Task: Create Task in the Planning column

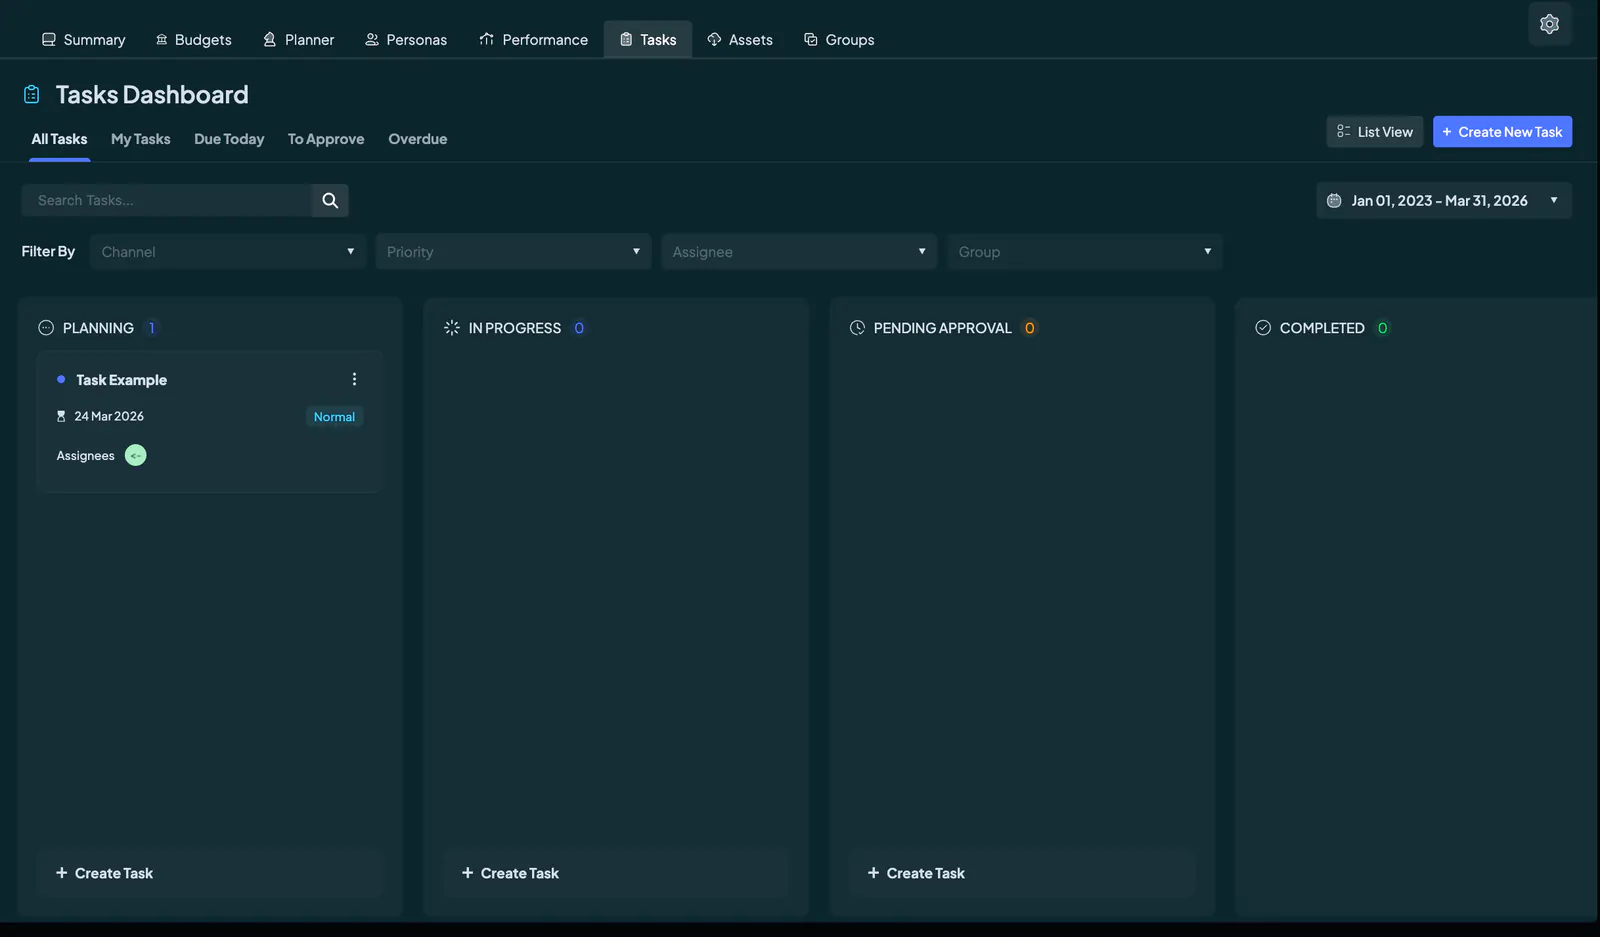Action: (x=210, y=873)
